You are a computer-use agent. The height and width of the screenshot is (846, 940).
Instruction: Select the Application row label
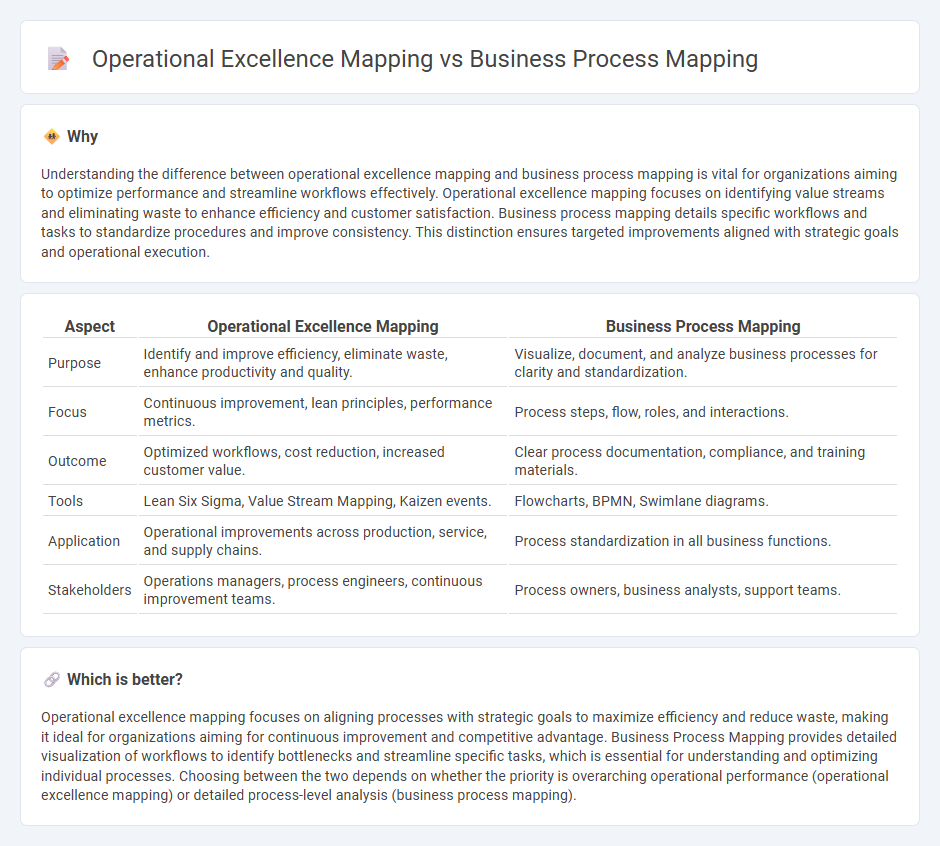point(84,541)
